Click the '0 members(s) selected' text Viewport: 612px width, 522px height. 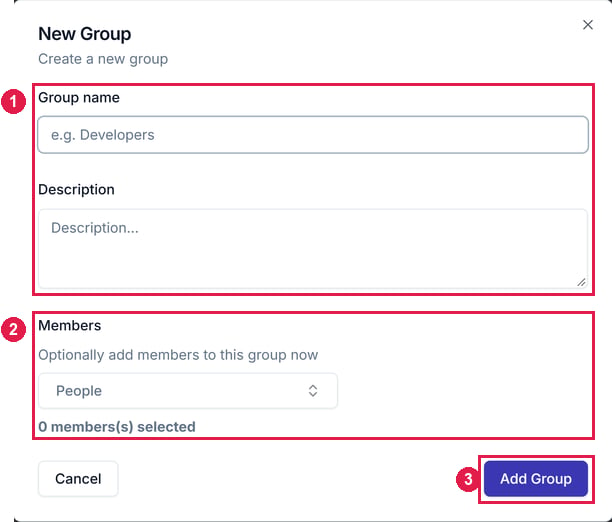117,427
